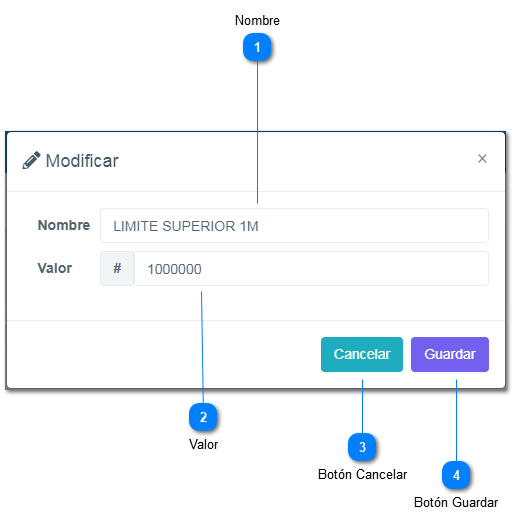Close the Modificar dialog with the X

[x=482, y=158]
